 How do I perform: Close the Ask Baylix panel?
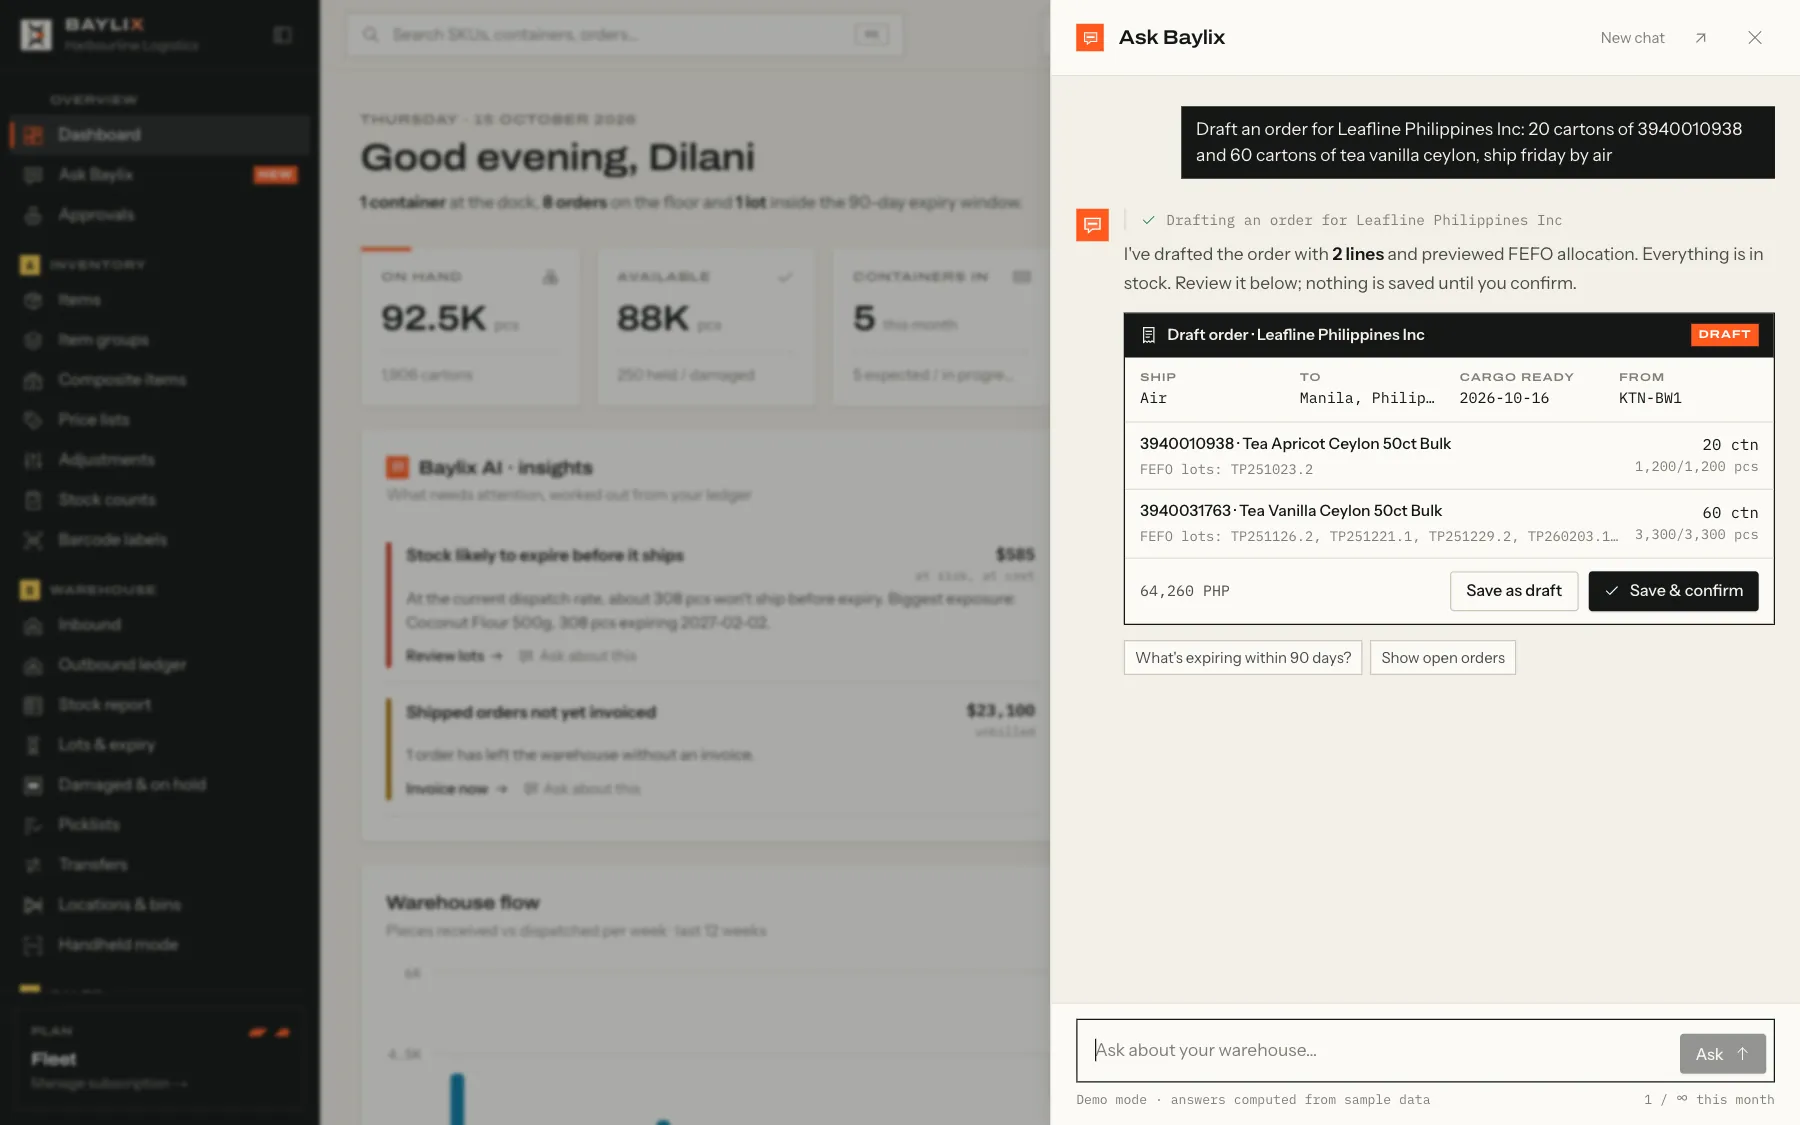(x=1755, y=38)
